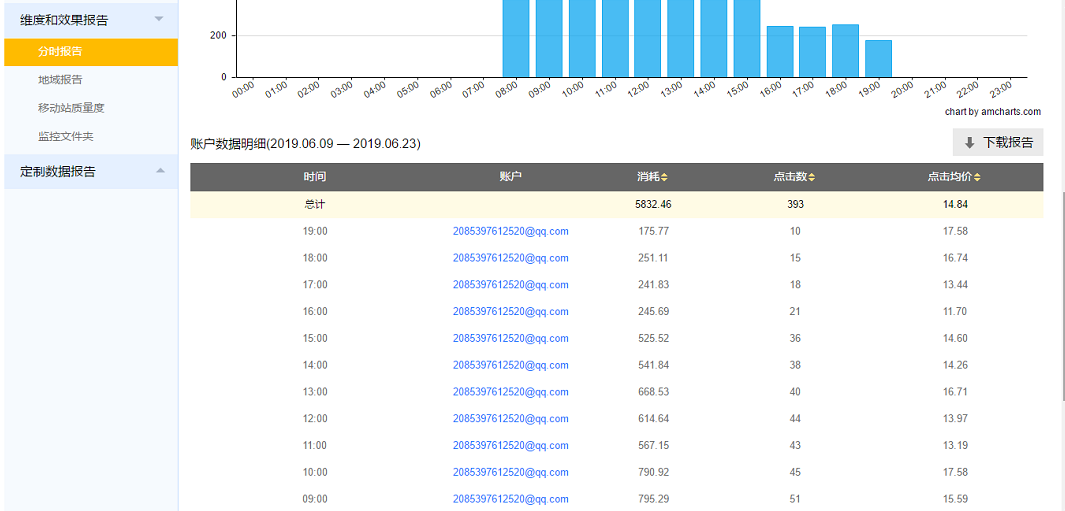The image size is (1065, 511).
Task: Open the account link in the 13:00 row
Action: (511, 391)
